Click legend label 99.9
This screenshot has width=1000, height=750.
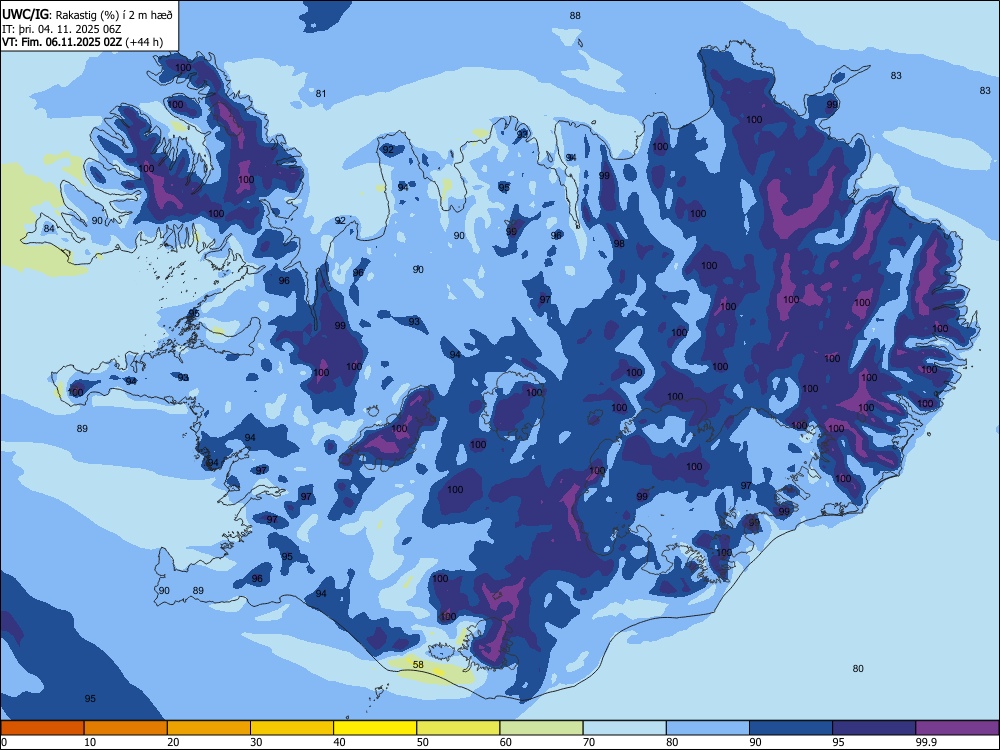(926, 742)
